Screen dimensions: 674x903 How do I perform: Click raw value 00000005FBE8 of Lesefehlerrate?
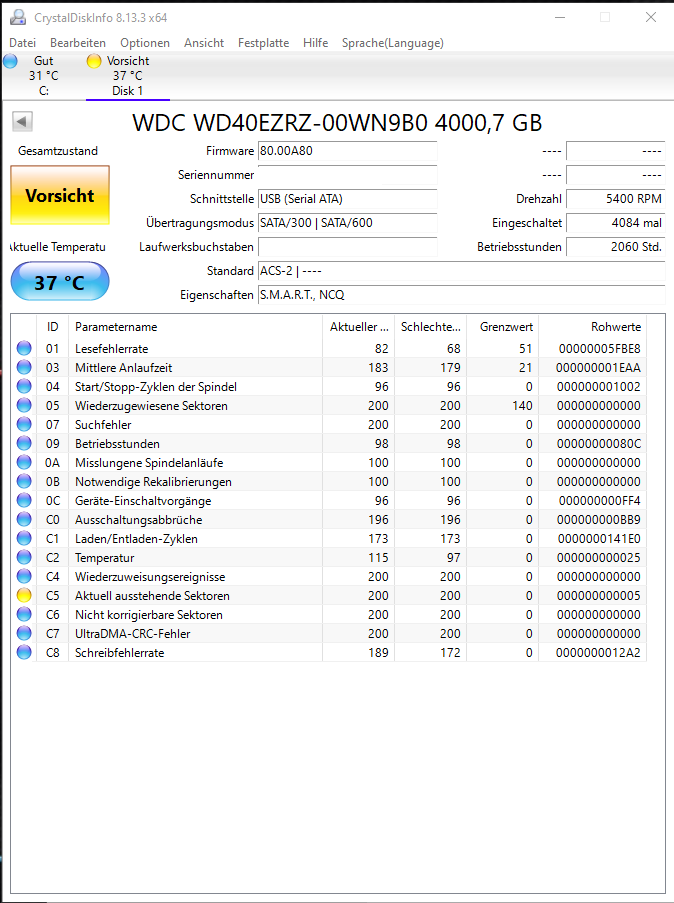tap(599, 348)
